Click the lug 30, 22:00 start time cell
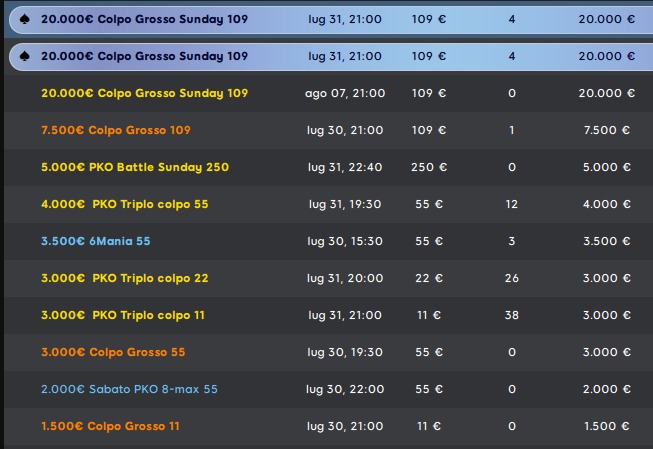The height and width of the screenshot is (449, 653). click(x=345, y=389)
